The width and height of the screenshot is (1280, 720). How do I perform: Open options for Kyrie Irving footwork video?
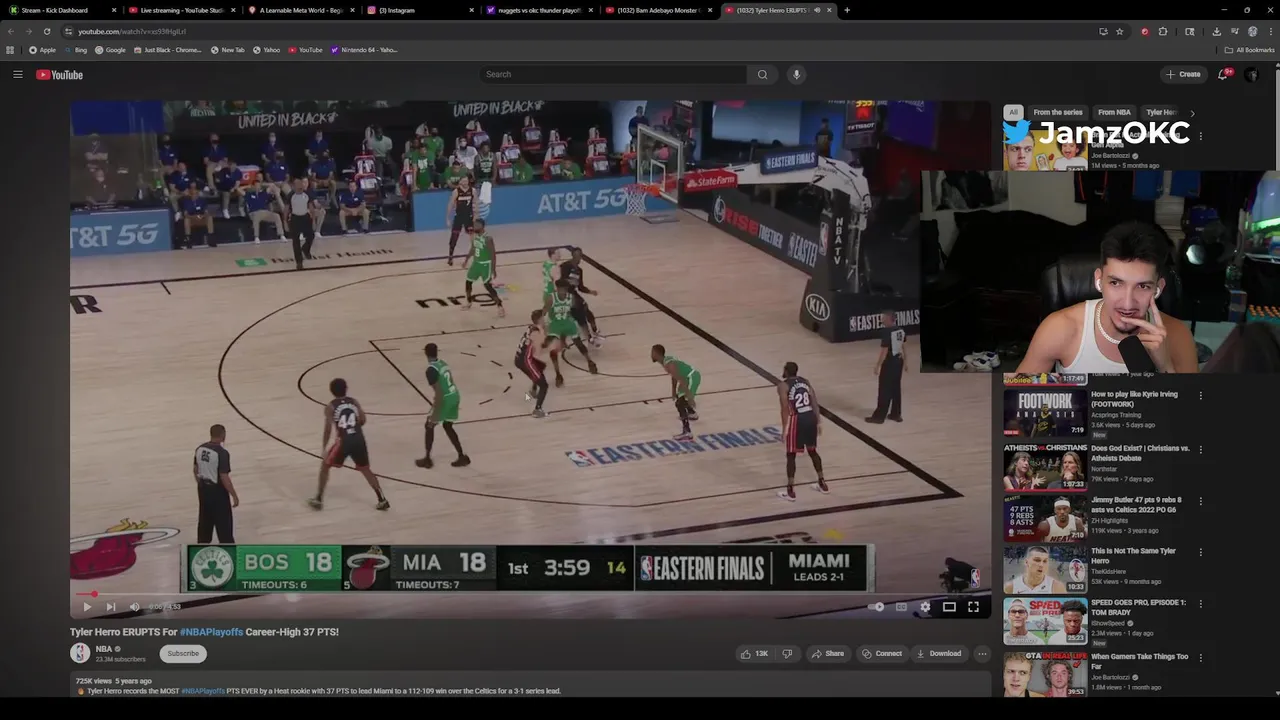(x=1201, y=396)
